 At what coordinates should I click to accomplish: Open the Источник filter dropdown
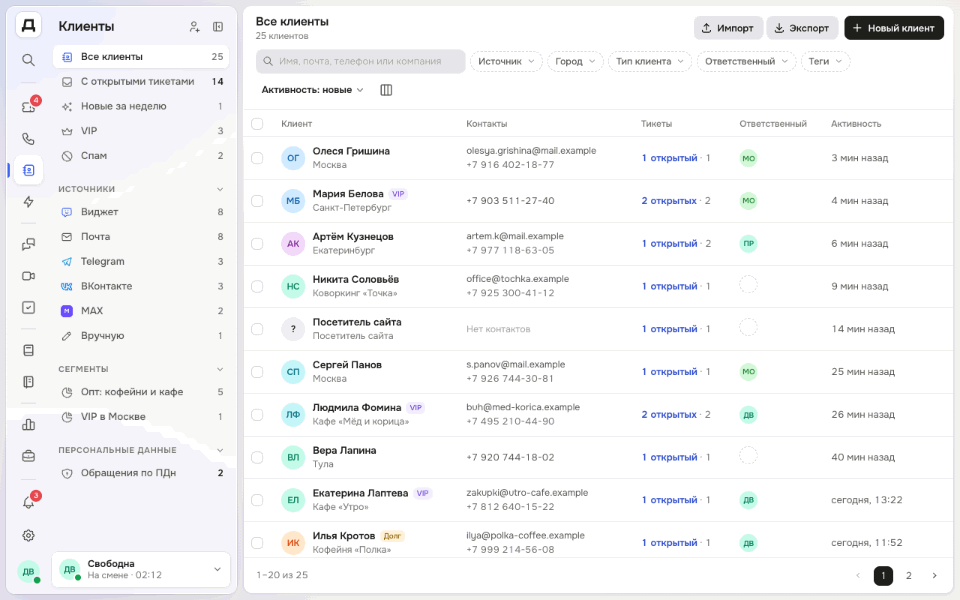tap(506, 61)
